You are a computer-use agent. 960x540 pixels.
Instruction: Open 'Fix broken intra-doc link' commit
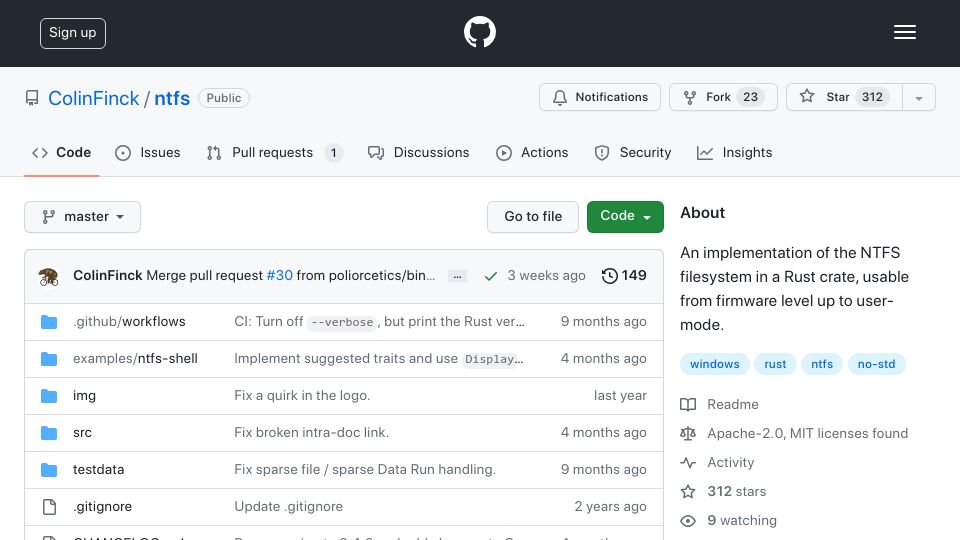(x=311, y=432)
